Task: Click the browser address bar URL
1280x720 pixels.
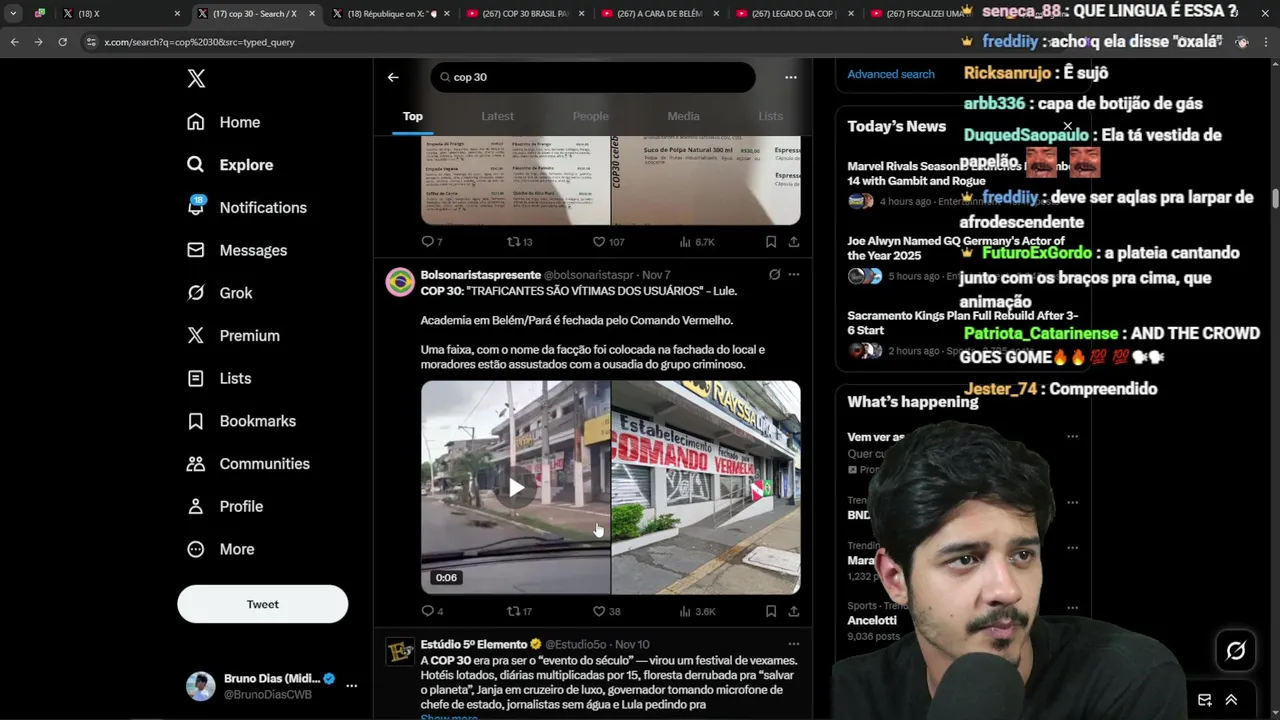Action: [x=199, y=42]
